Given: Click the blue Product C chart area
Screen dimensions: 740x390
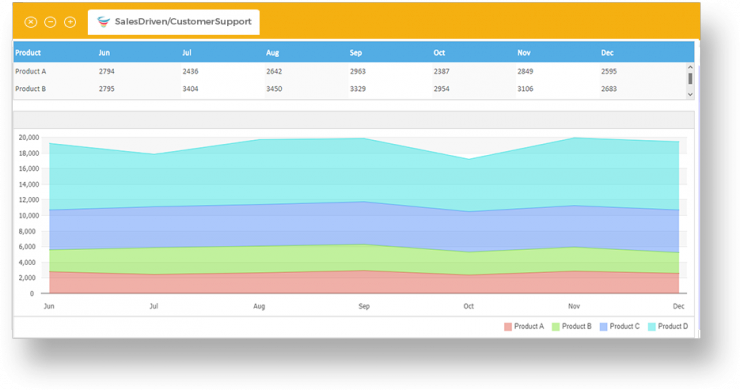Looking at the screenshot, I should [x=364, y=224].
